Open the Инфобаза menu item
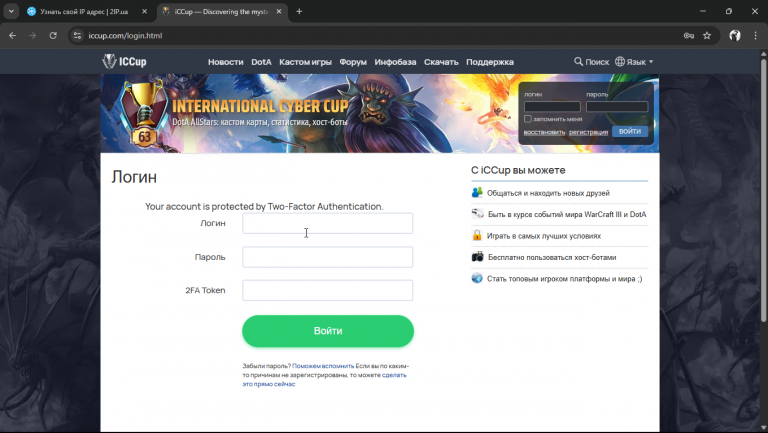This screenshot has height=433, width=768. coord(395,62)
